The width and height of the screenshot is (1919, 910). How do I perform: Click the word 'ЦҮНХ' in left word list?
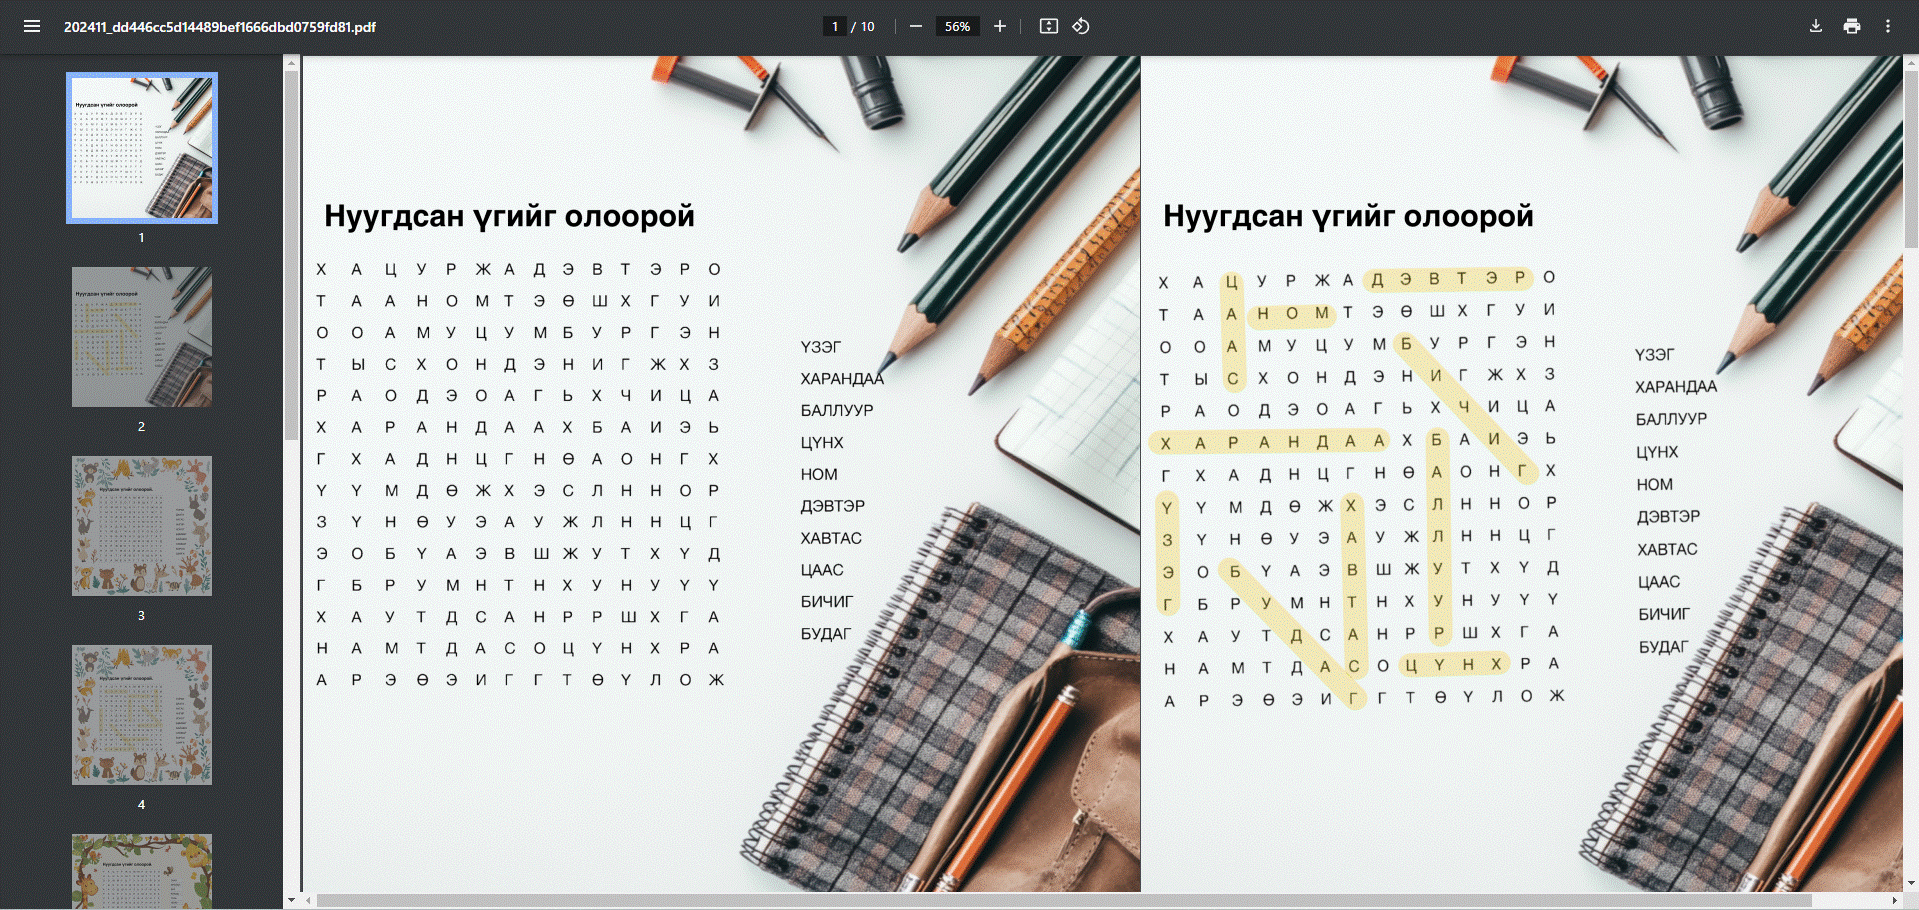pos(822,442)
